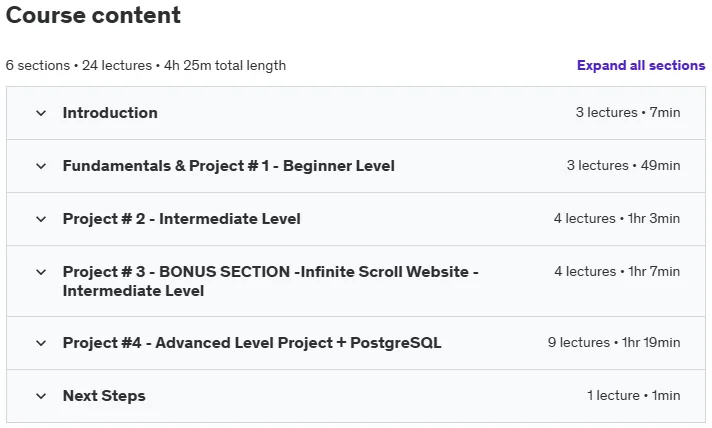Expand the Project #2 Intermediate Level heading
The image size is (712, 428).
[x=181, y=219]
